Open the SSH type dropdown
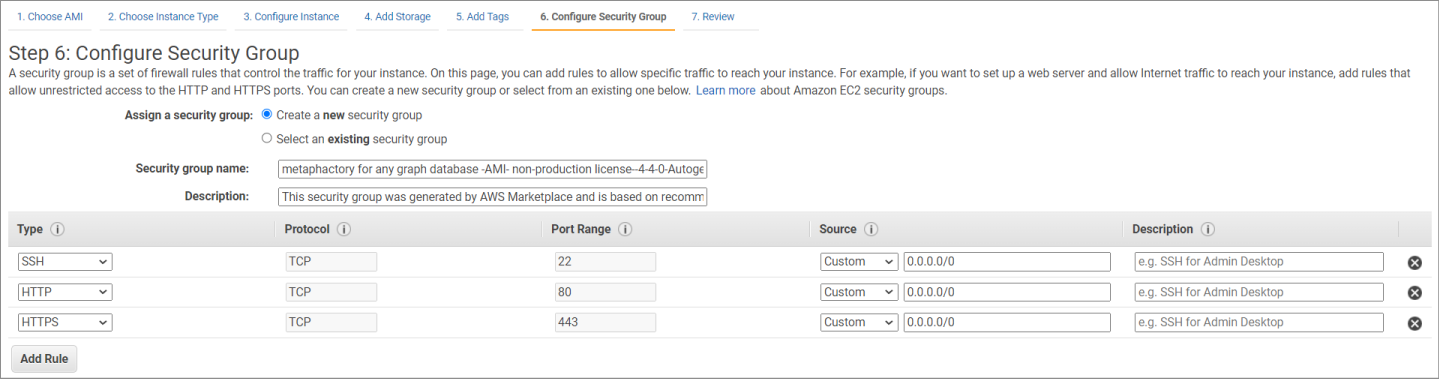 point(65,262)
